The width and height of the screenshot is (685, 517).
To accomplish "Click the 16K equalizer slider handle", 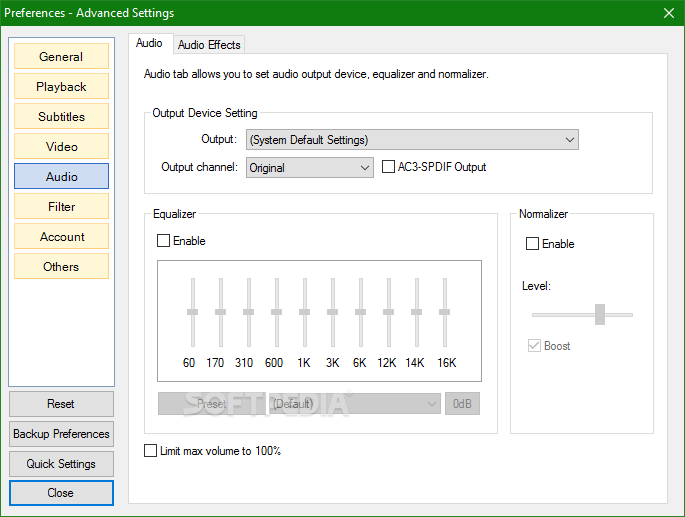I will [444, 312].
